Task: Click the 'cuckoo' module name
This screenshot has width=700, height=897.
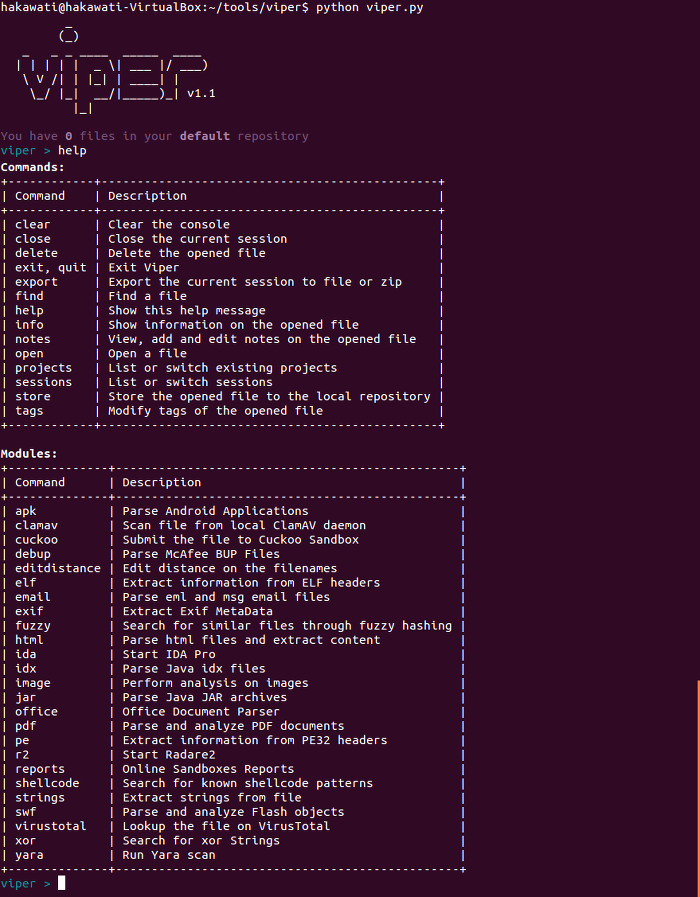Action: coord(37,539)
